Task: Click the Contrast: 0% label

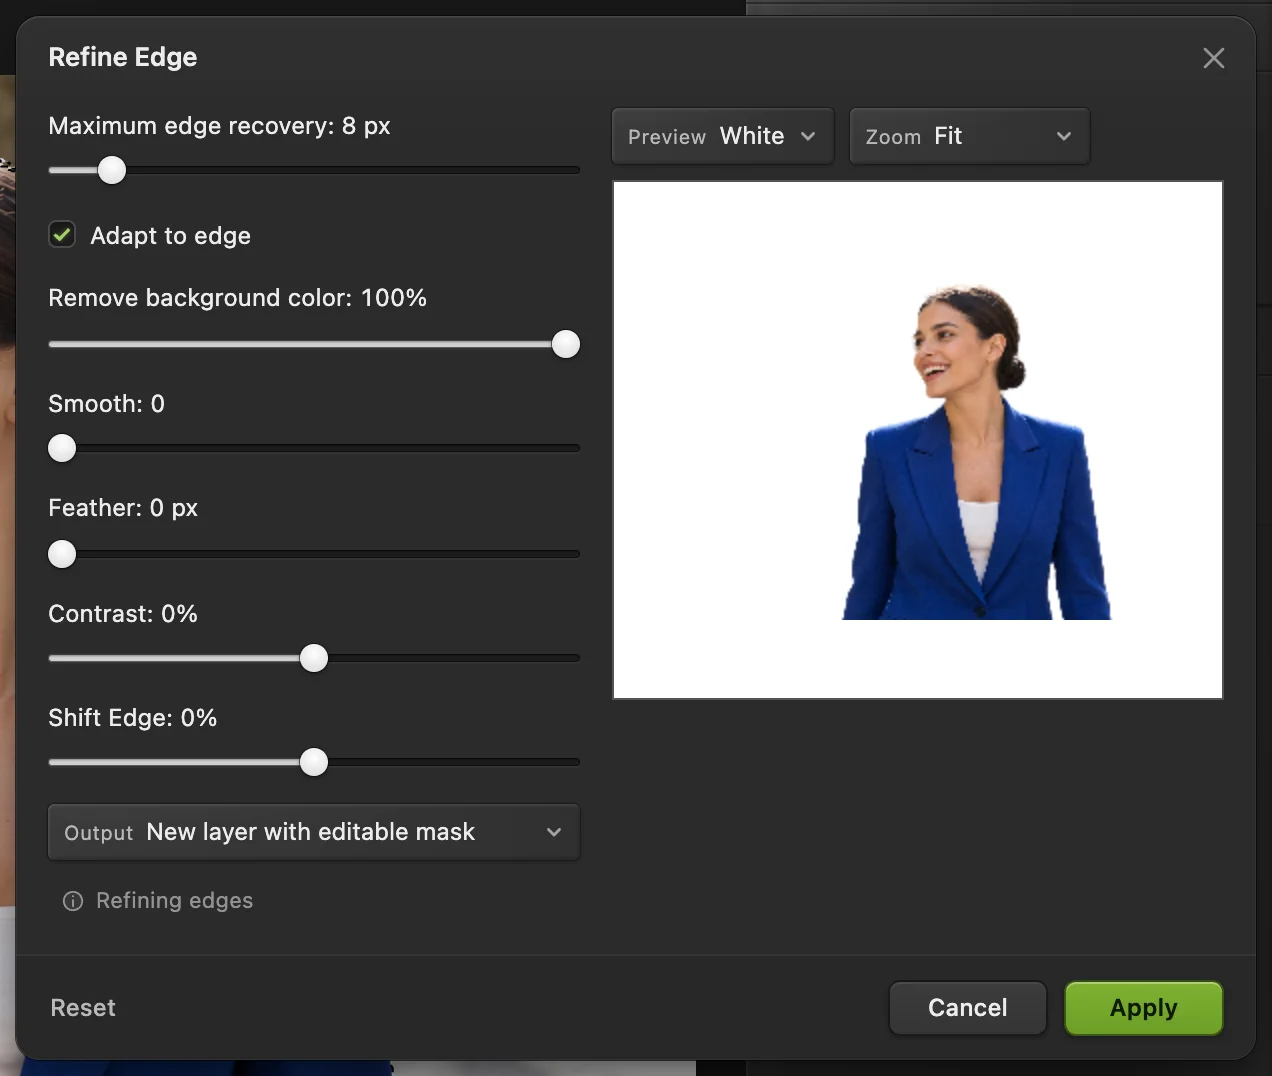Action: click(x=123, y=614)
